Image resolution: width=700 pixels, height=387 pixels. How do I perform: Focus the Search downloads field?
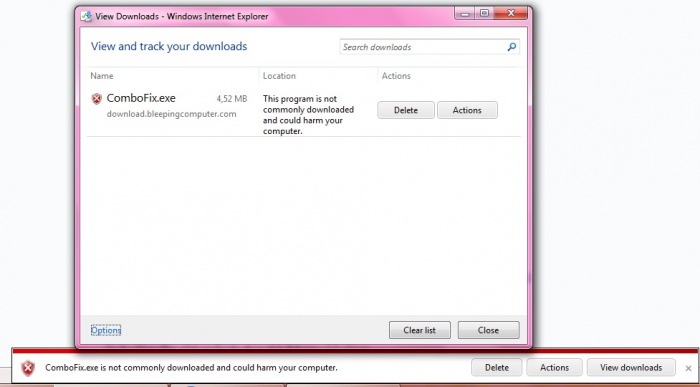[x=429, y=47]
